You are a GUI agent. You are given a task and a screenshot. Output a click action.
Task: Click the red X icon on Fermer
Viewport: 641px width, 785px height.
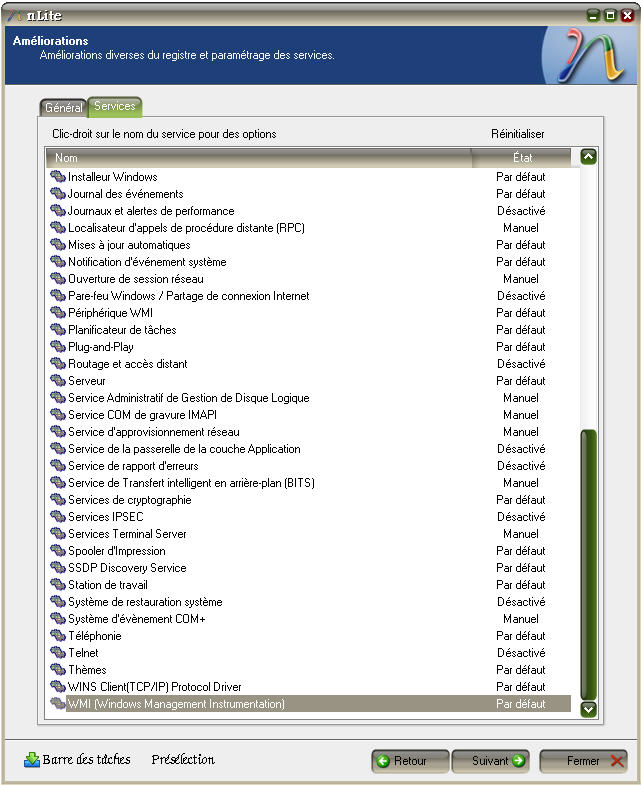617,761
